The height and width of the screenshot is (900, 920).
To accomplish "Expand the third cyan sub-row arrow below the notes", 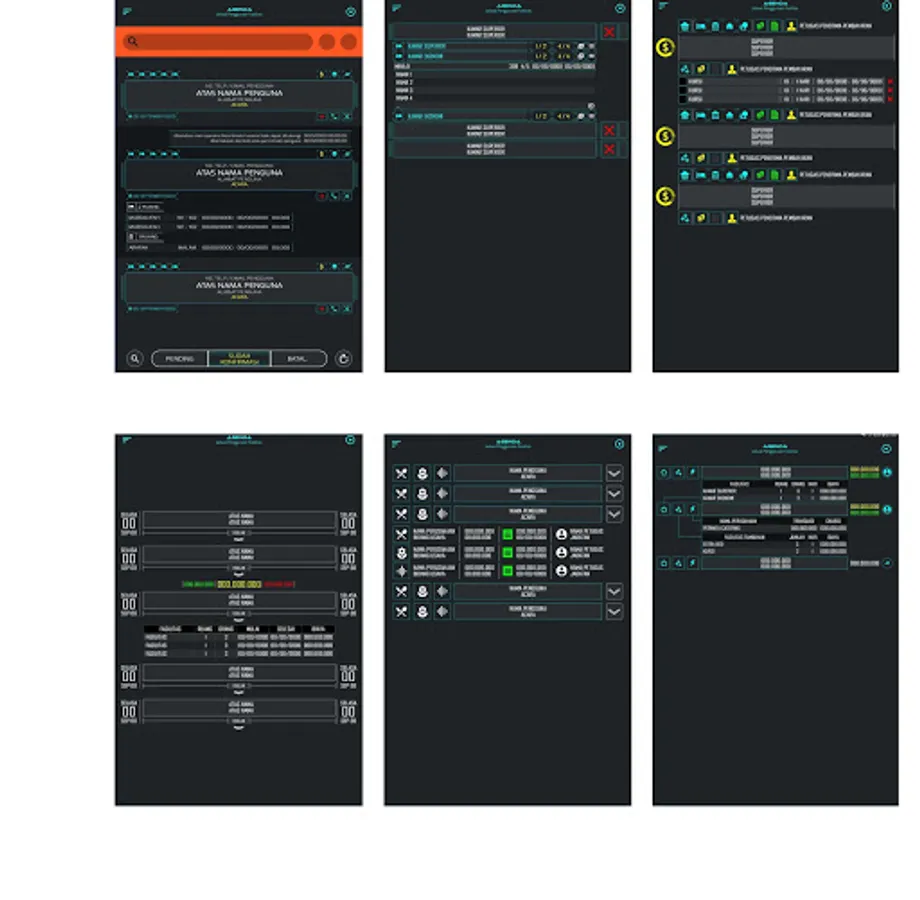I will [x=399, y=116].
